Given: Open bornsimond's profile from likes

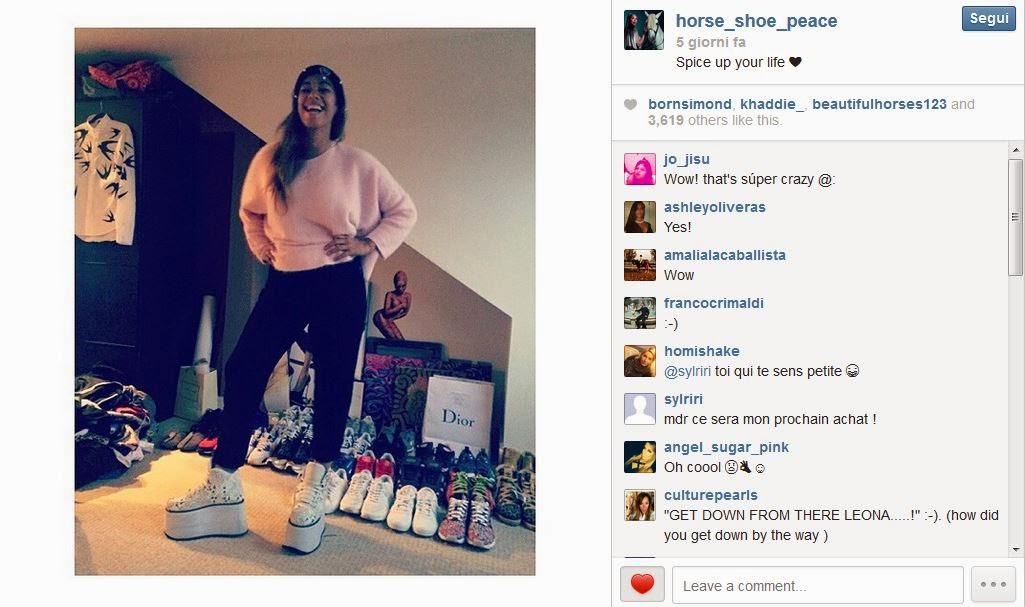Looking at the screenshot, I should tap(690, 104).
